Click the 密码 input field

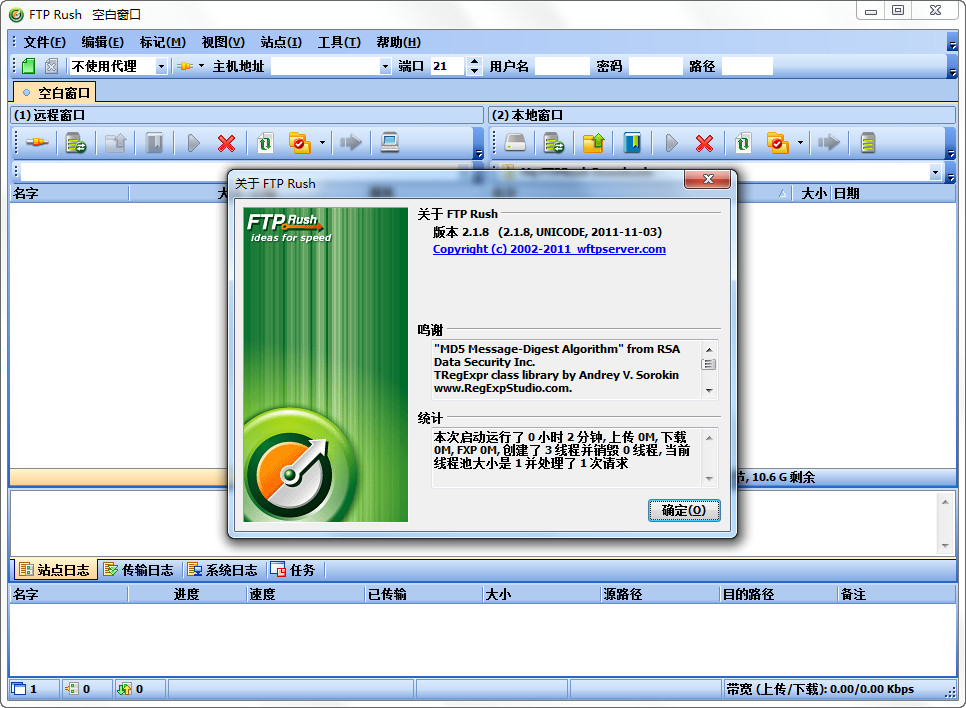656,66
